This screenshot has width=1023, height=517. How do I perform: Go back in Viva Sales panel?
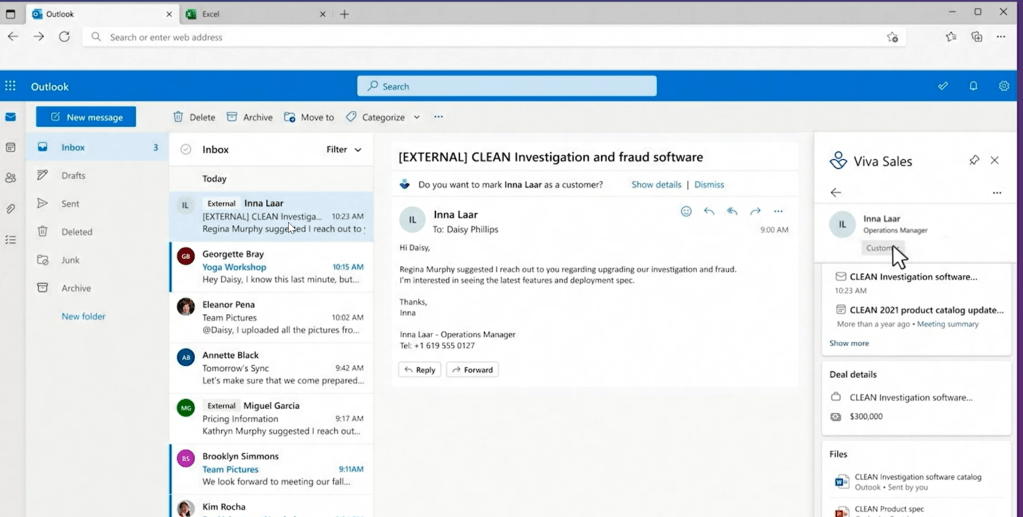pyautogui.click(x=836, y=193)
